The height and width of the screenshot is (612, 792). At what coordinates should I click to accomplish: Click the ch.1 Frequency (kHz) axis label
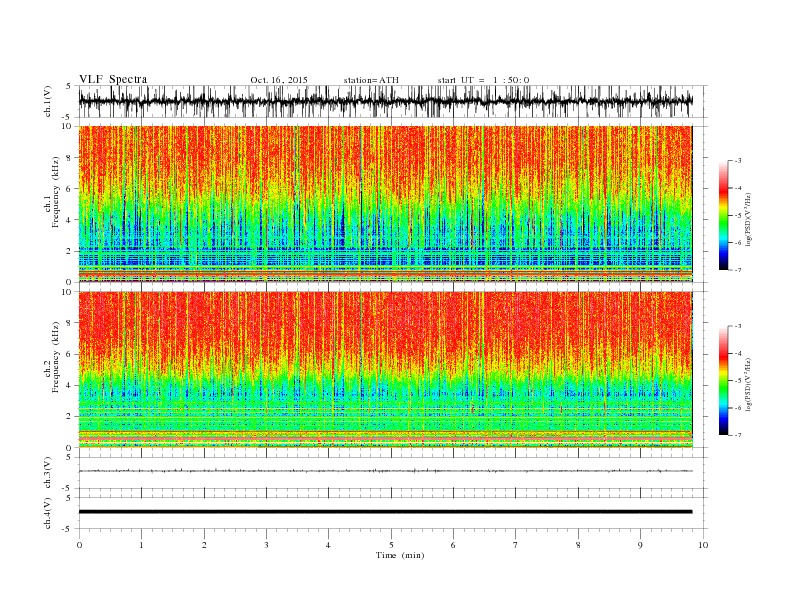[52, 192]
